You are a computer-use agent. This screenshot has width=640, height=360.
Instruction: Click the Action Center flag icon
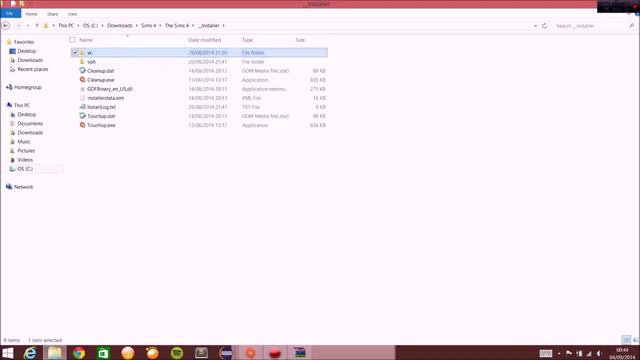[x=569, y=353]
